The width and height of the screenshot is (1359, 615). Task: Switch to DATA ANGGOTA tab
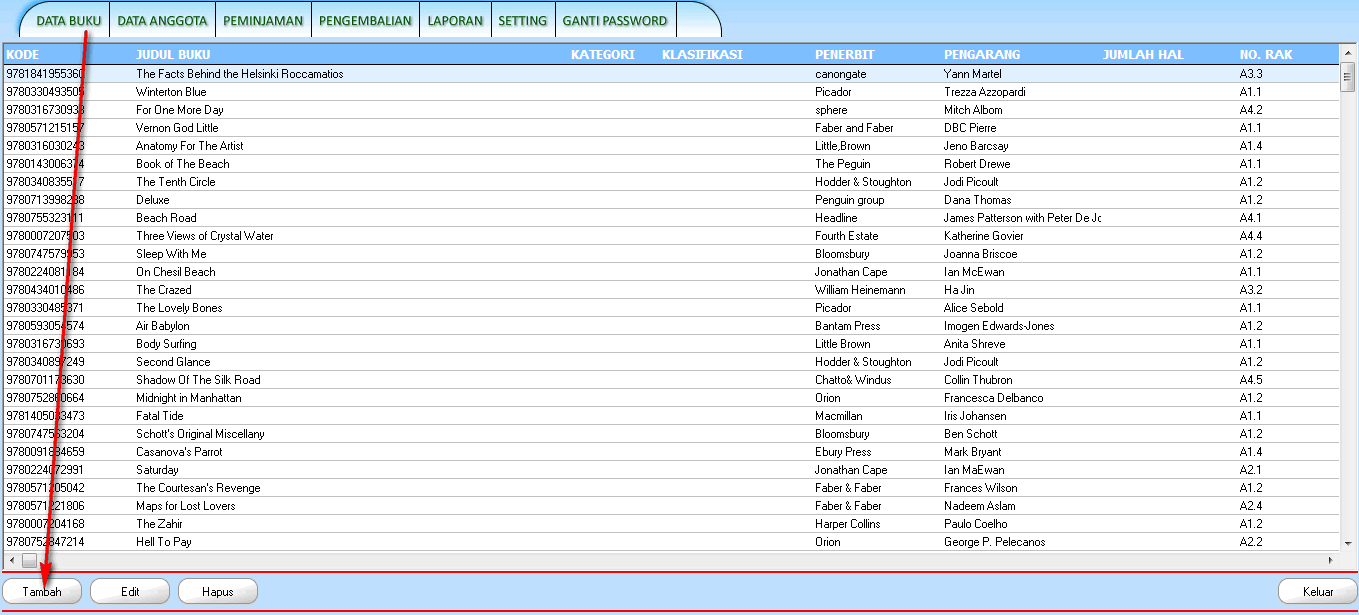(162, 20)
